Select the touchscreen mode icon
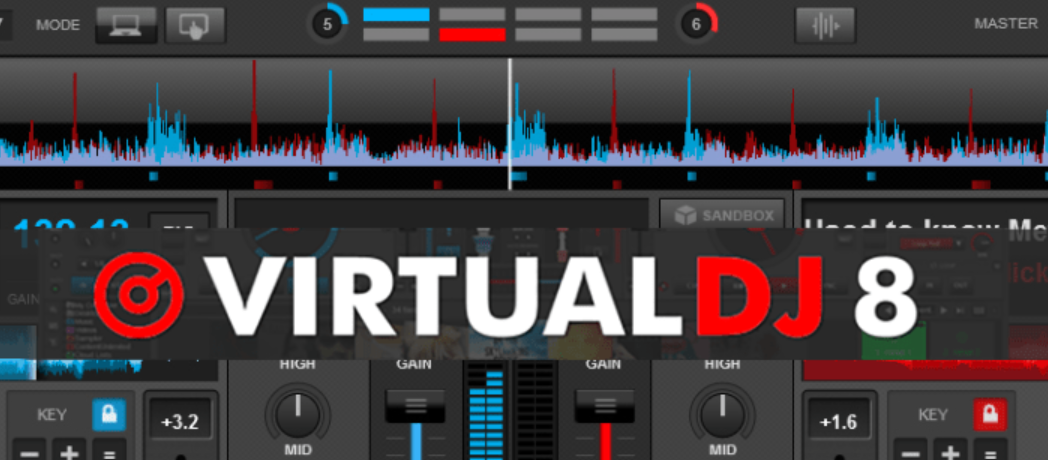The image size is (1048, 460). [195, 24]
